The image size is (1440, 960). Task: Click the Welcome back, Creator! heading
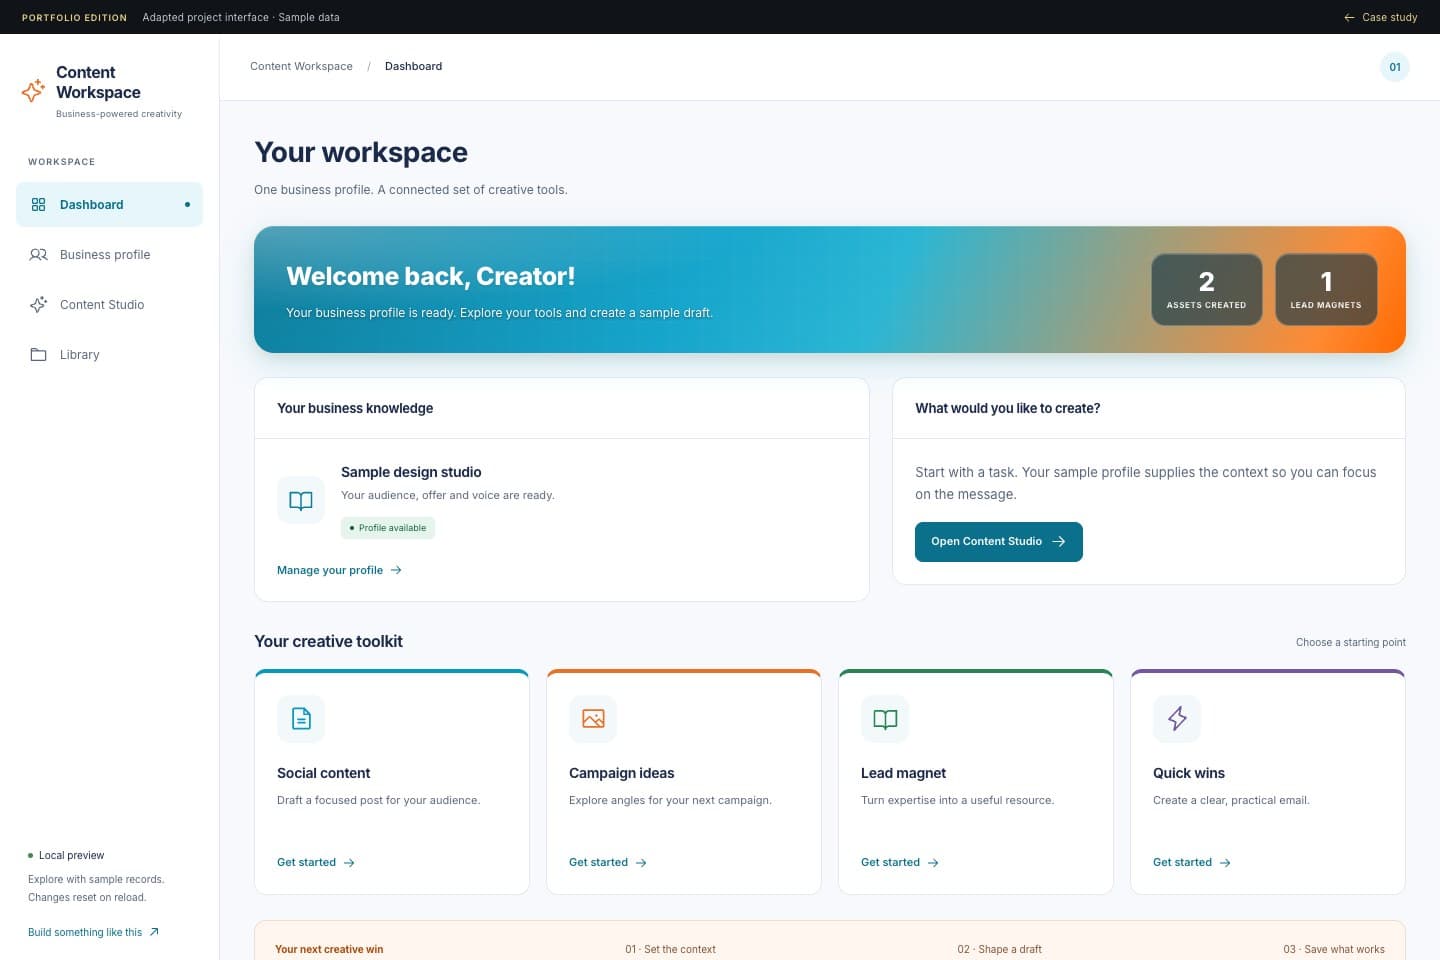click(431, 276)
